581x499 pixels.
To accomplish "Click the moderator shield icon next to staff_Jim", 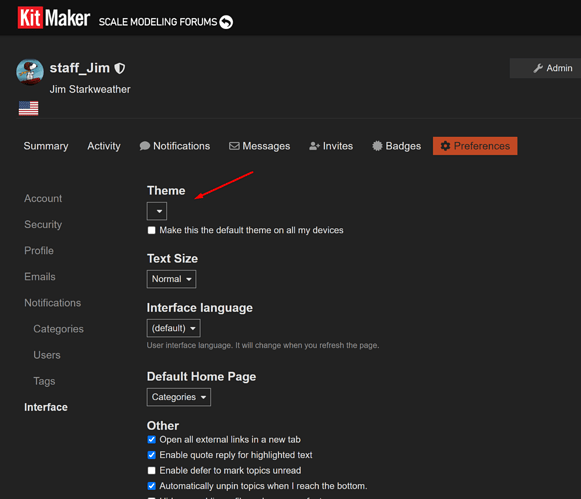I will pos(119,68).
